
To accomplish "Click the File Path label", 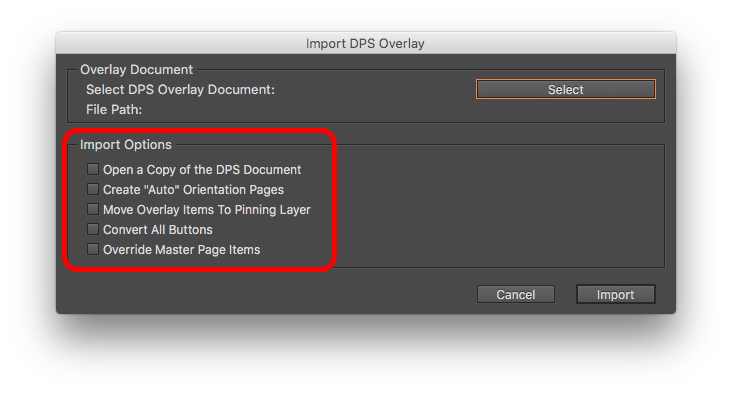I will tap(114, 110).
